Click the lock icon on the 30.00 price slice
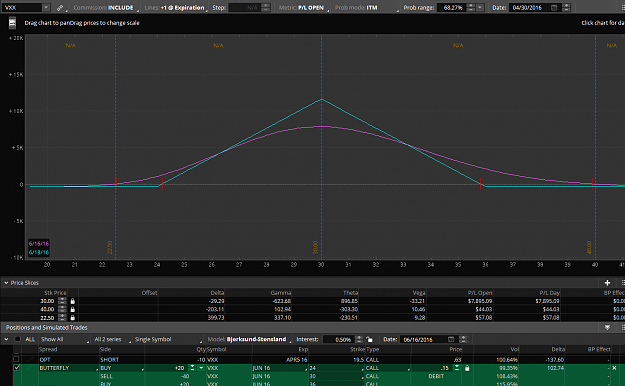 pyautogui.click(x=73, y=301)
